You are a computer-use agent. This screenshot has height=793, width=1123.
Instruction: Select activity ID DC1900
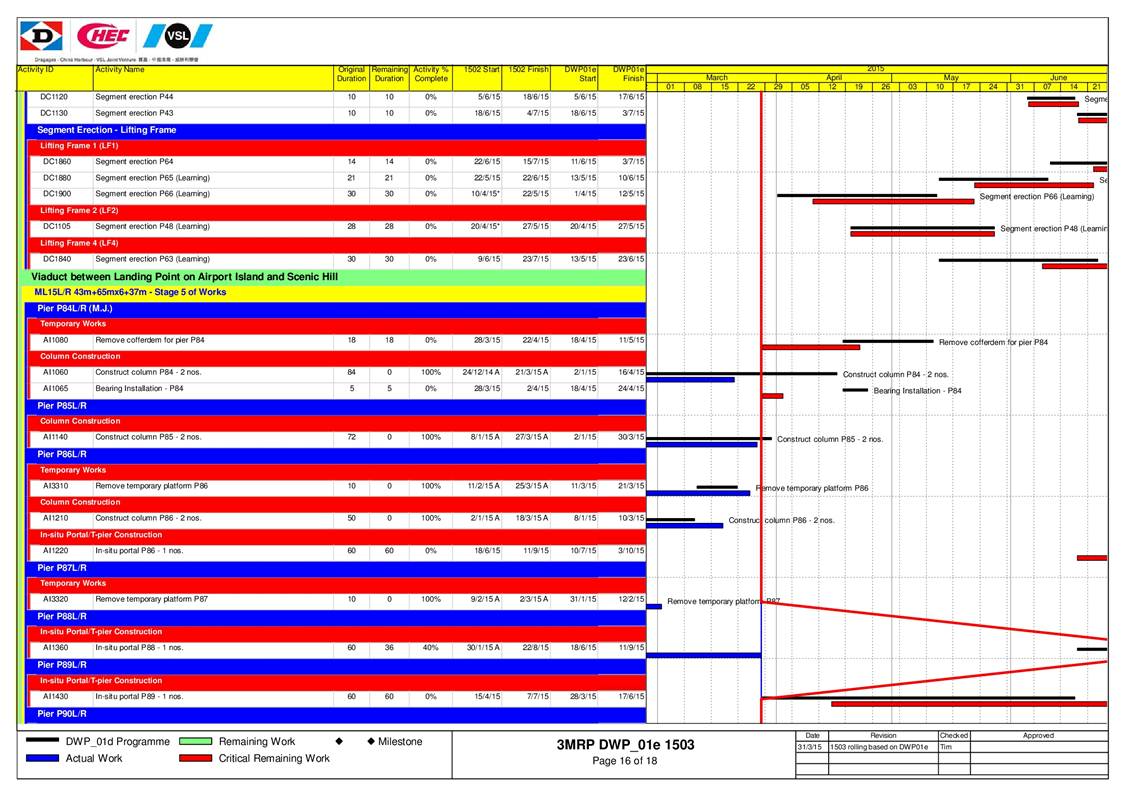(x=57, y=194)
